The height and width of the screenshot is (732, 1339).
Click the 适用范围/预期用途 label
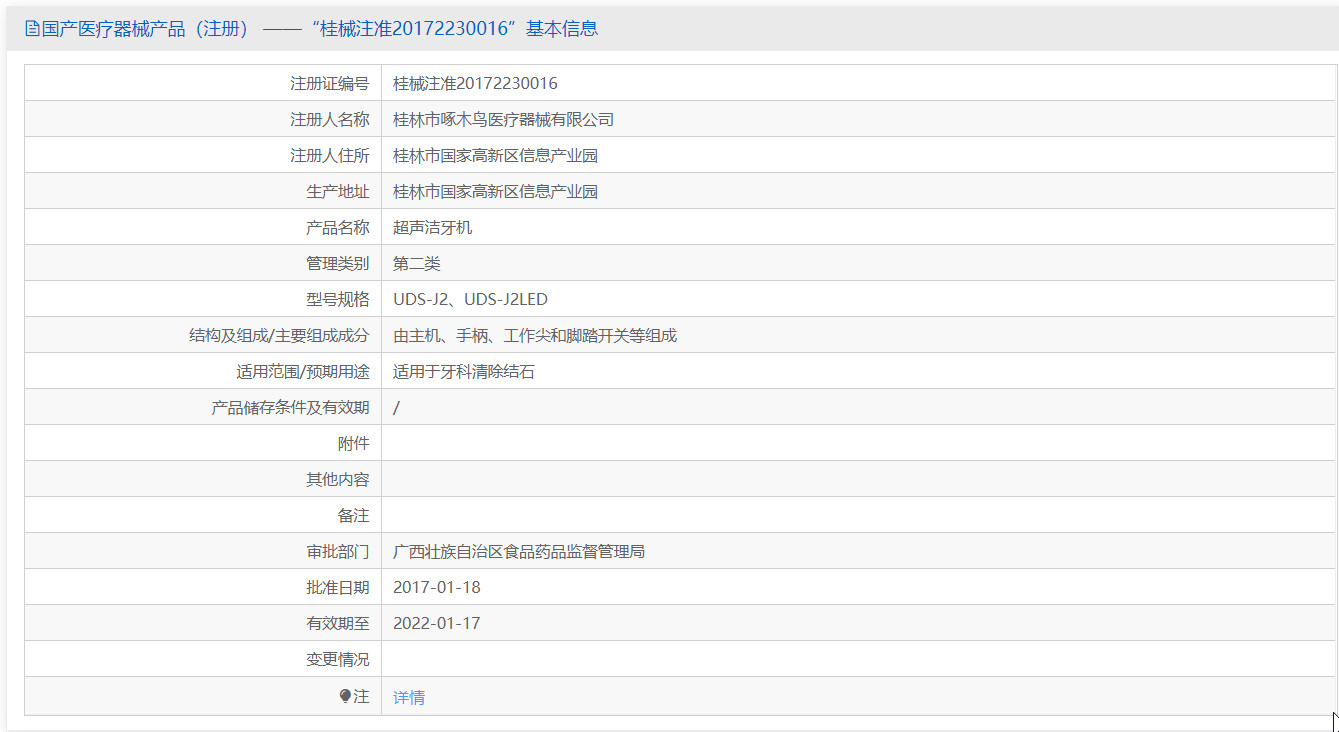[302, 371]
